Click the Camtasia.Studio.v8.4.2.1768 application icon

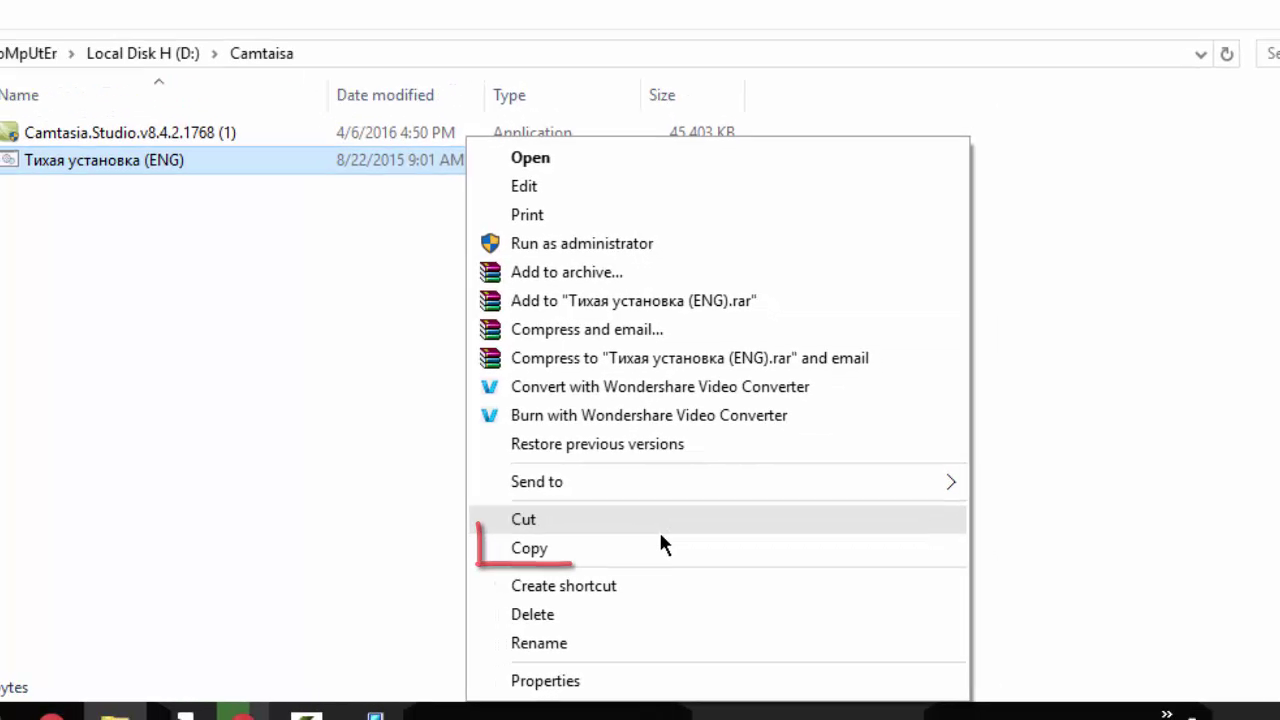coord(9,132)
